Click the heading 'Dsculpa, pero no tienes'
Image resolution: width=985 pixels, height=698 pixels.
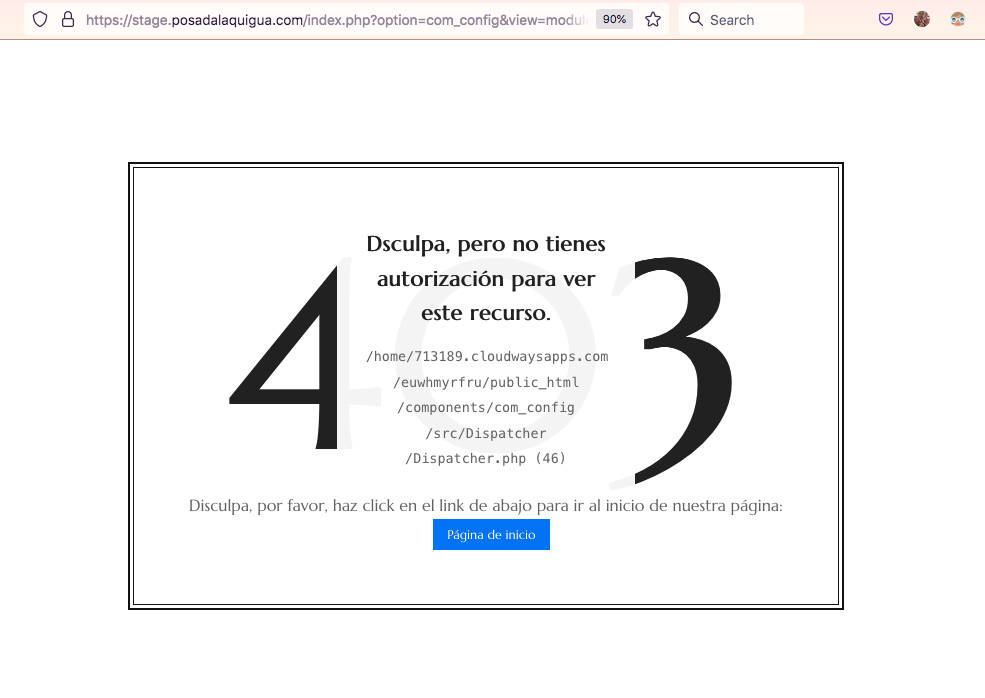pyautogui.click(x=486, y=244)
